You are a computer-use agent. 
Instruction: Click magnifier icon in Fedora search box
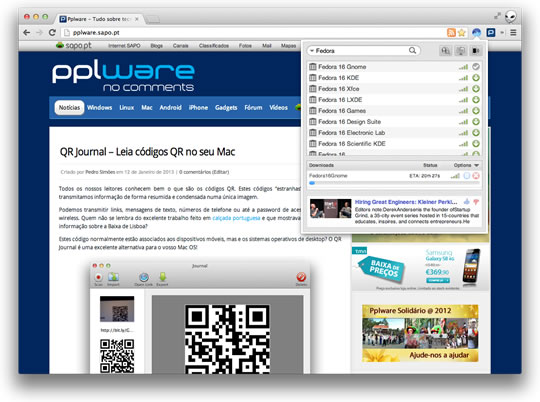pyautogui.click(x=412, y=51)
